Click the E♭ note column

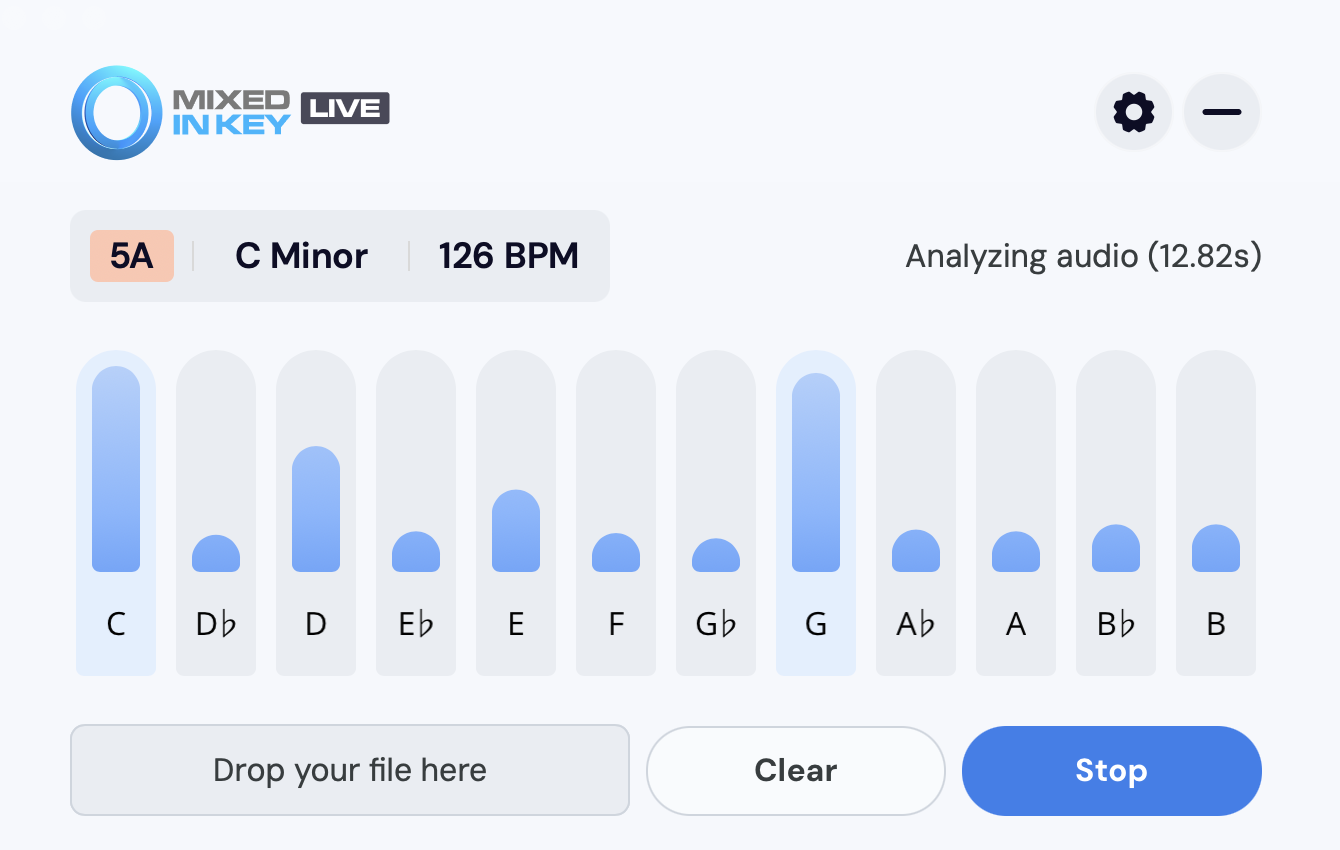point(416,512)
